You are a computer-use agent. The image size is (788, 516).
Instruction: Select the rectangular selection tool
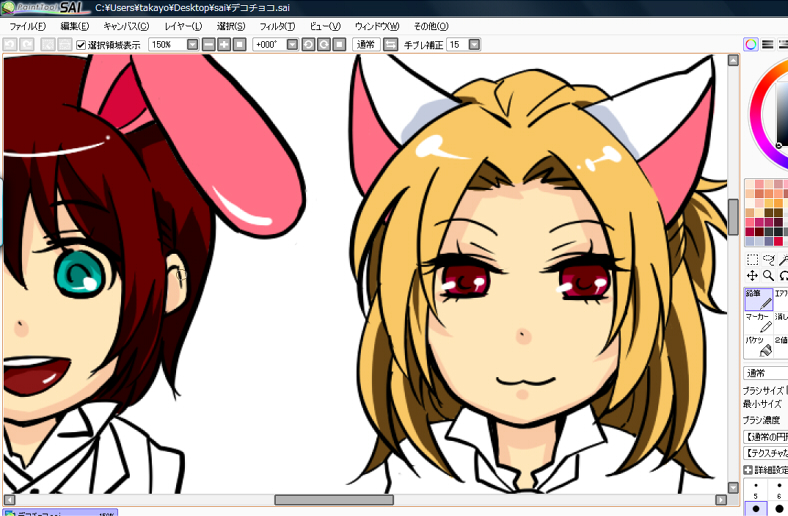[753, 260]
